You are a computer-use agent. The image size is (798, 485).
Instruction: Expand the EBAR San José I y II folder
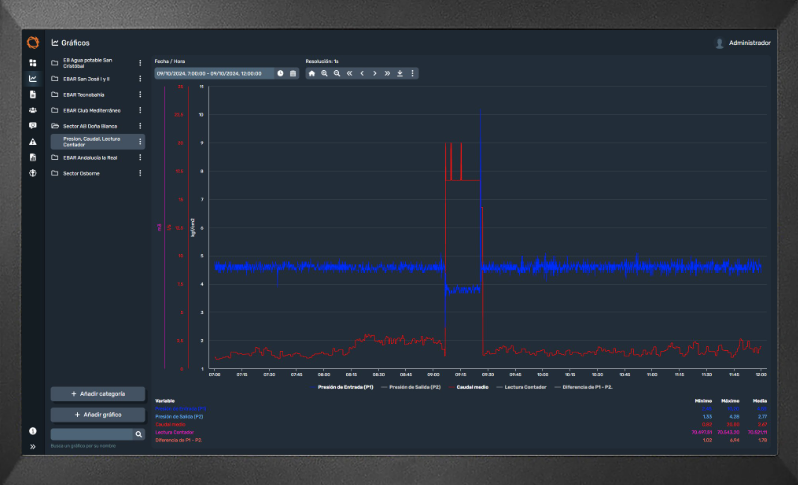click(86, 79)
